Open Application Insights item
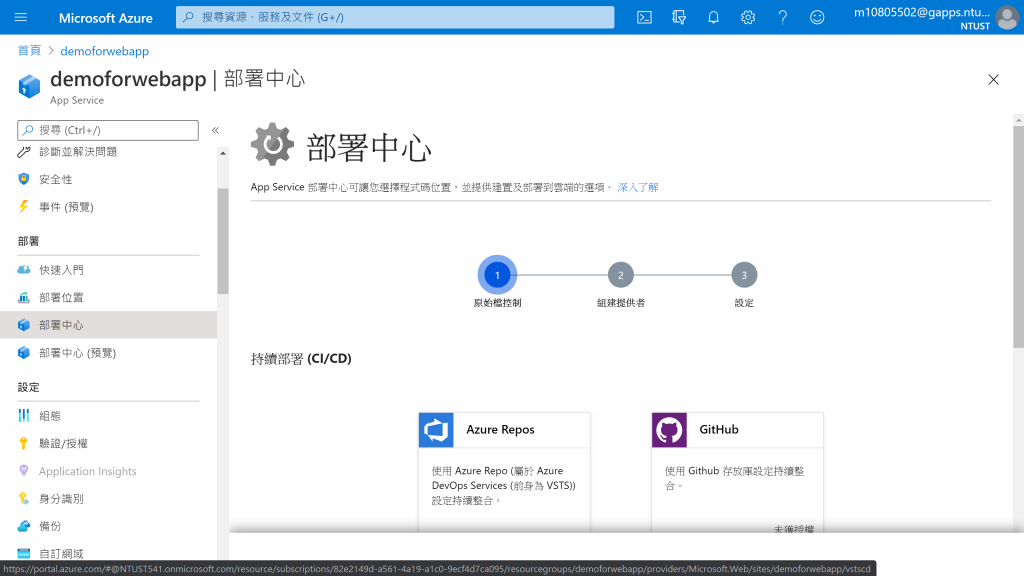Screen dimensions: 1024x576 [x=108, y=471]
